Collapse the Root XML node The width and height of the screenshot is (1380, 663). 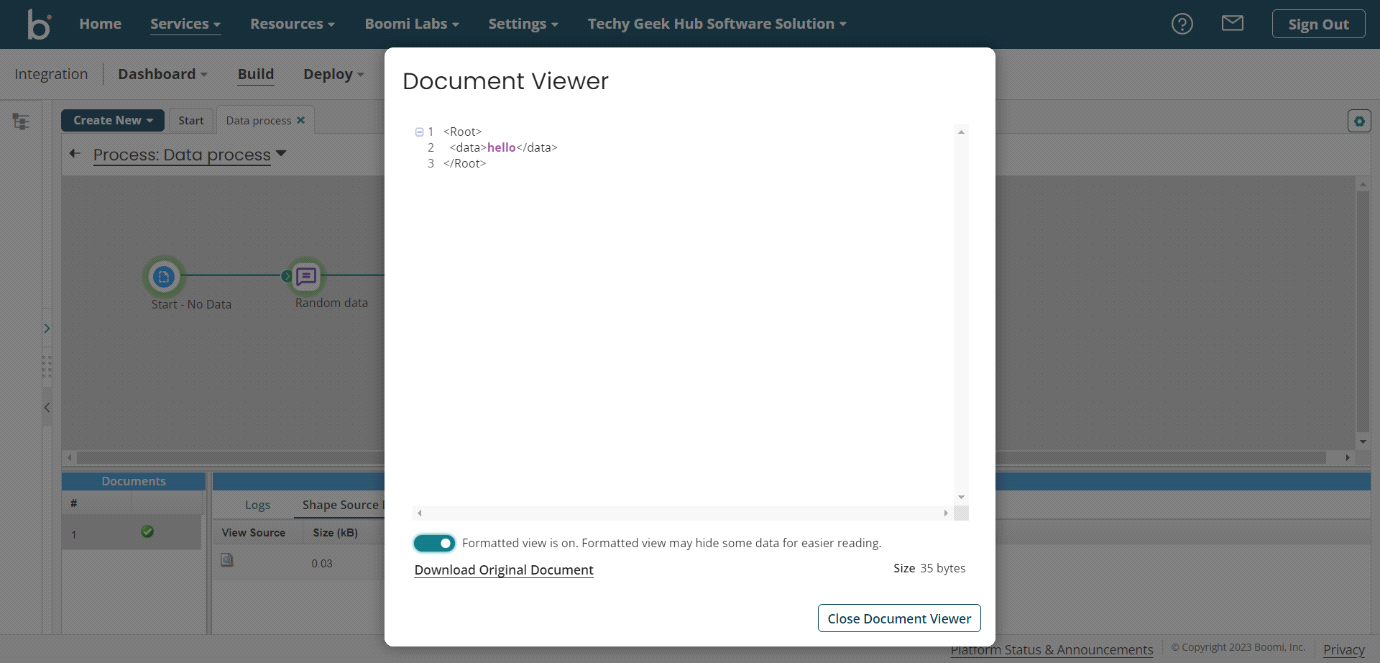[419, 132]
